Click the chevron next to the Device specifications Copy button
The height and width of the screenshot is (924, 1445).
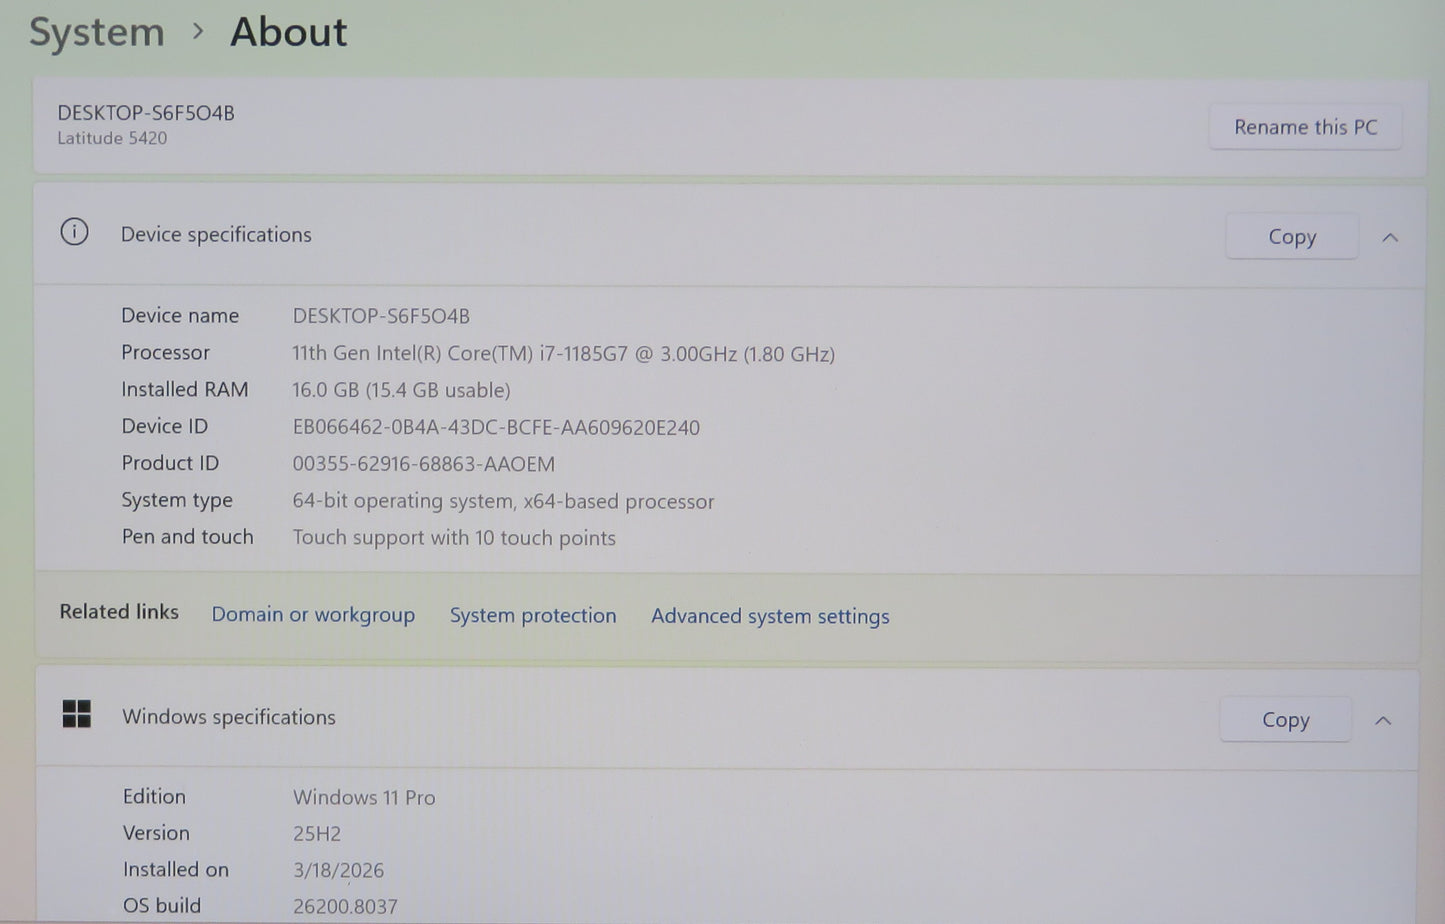click(1390, 237)
